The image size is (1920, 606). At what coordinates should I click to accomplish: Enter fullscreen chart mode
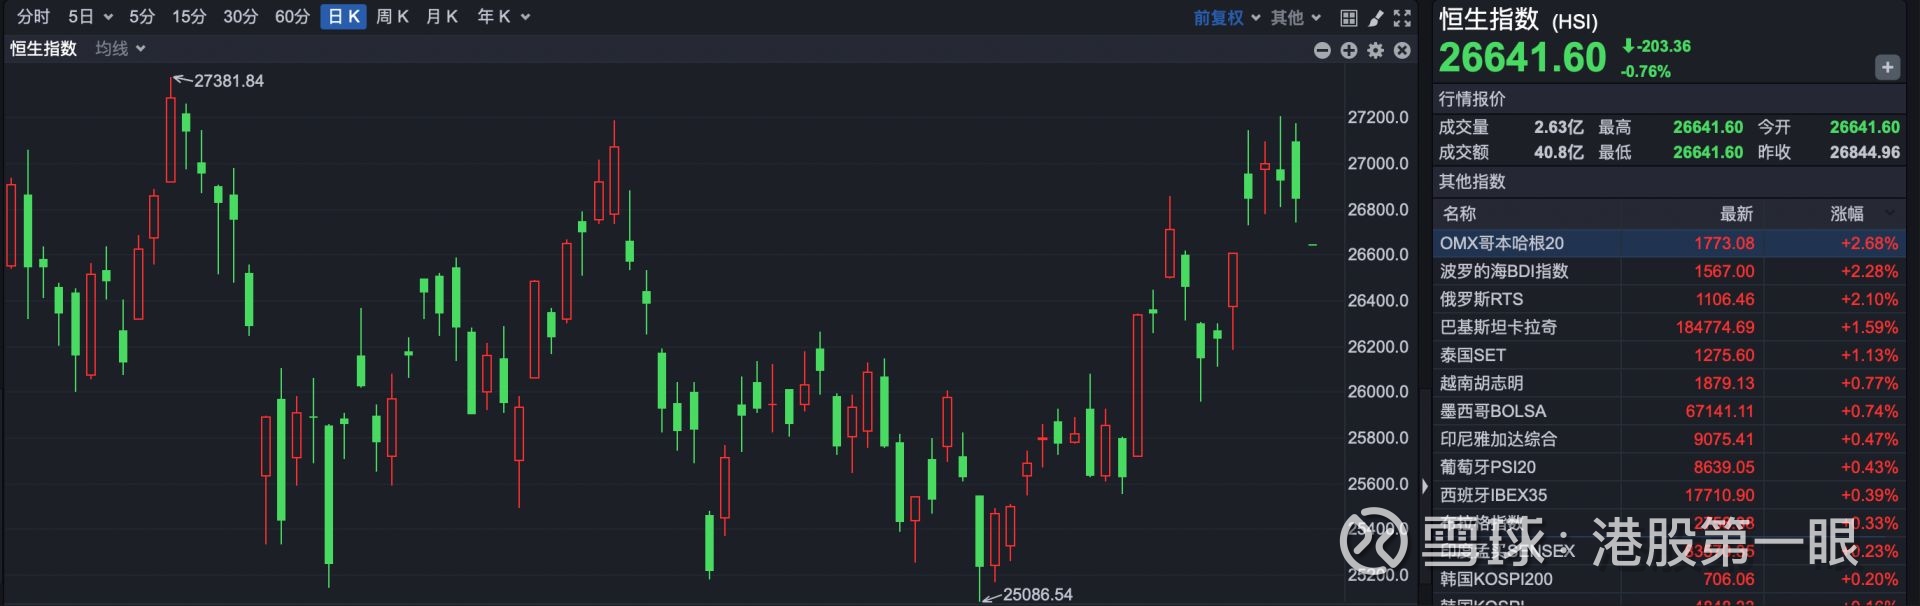point(1402,18)
